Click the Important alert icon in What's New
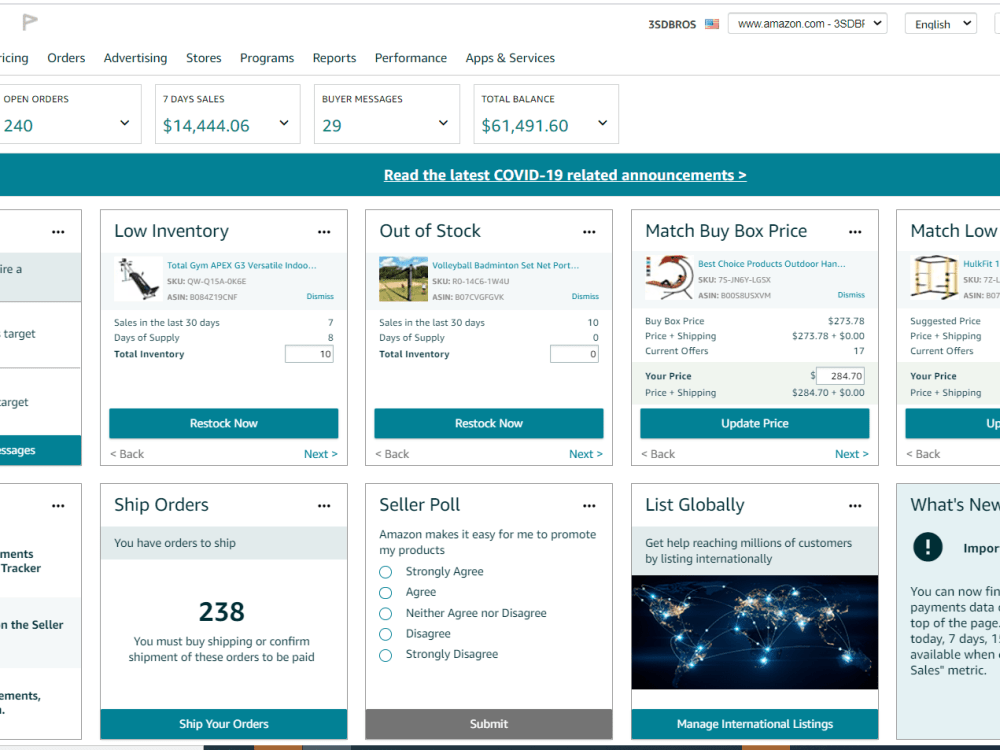This screenshot has width=1000, height=750. coord(927,547)
